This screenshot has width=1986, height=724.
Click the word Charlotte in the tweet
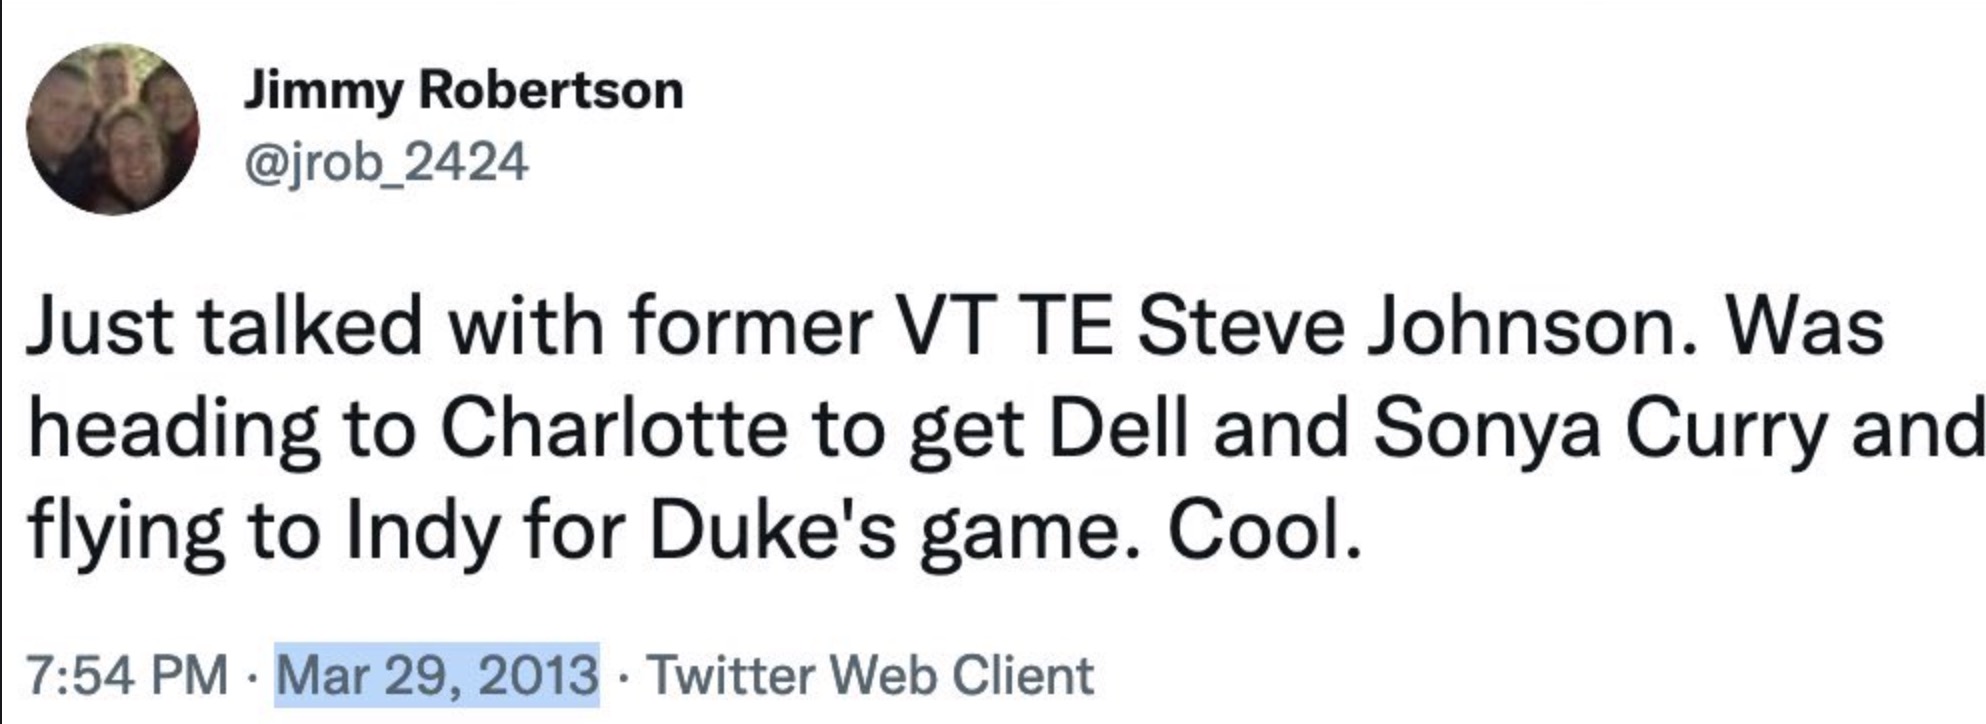coord(613,429)
